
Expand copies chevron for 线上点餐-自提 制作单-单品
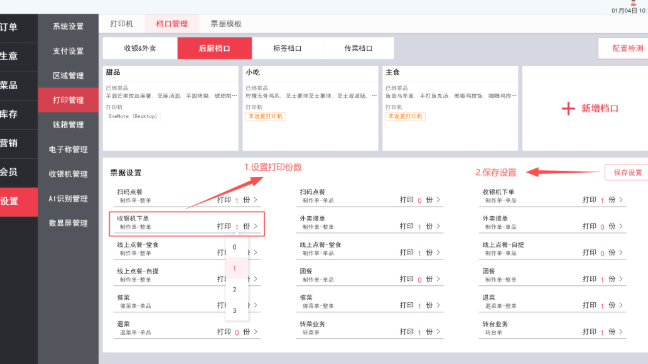(x=621, y=252)
